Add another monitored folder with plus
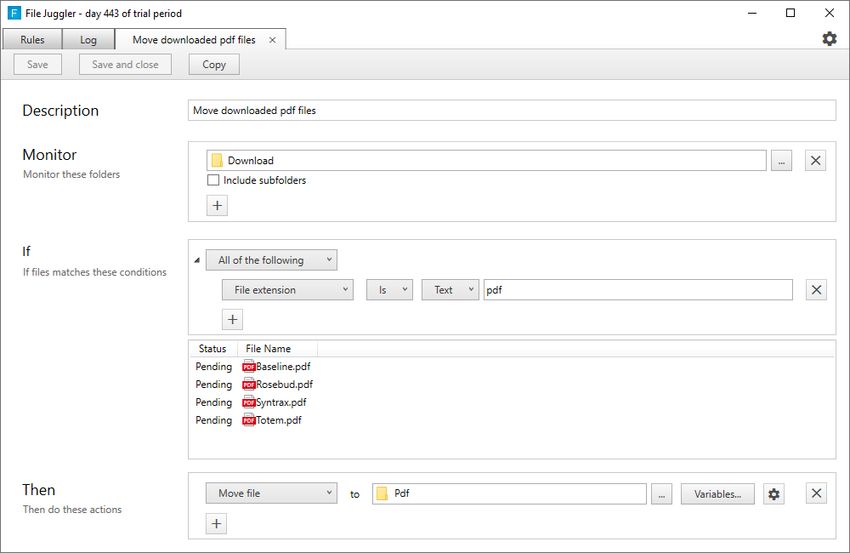This screenshot has height=553, width=850. click(217, 205)
